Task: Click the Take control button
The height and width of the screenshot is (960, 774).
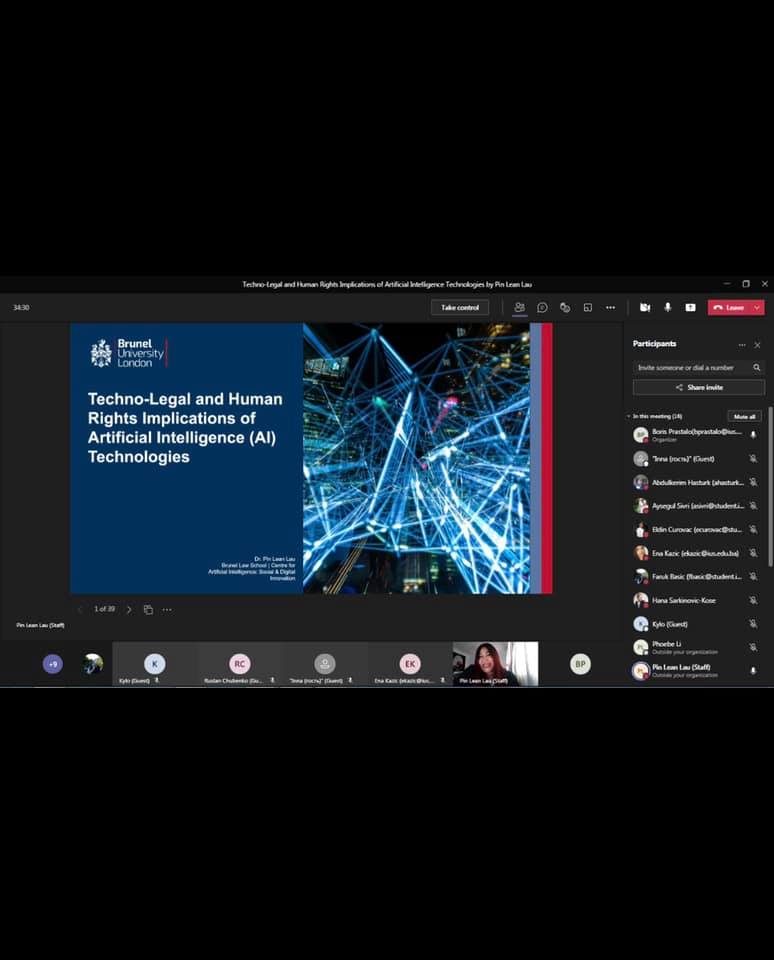Action: [x=460, y=308]
